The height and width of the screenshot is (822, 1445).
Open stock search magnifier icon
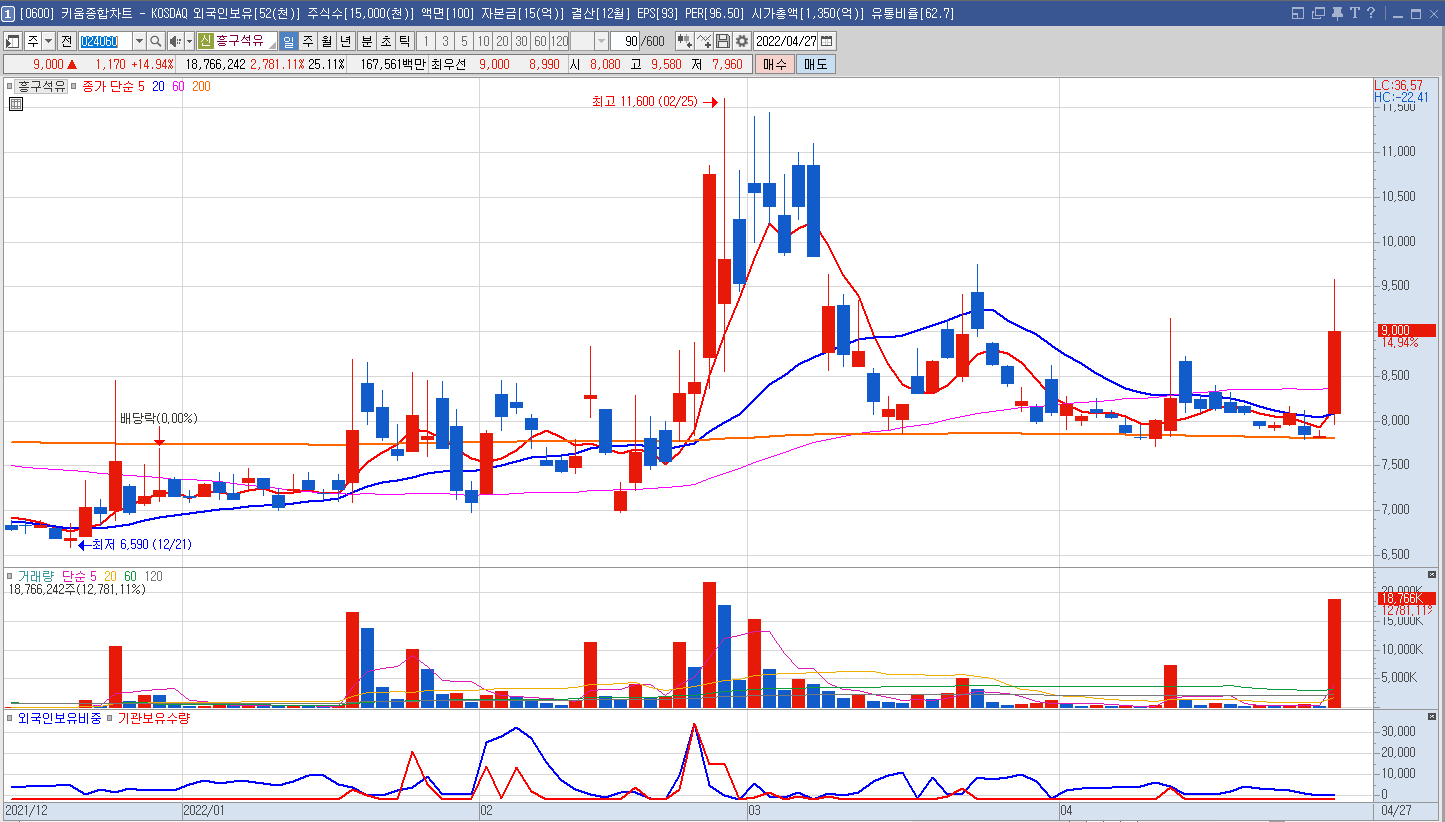(155, 41)
